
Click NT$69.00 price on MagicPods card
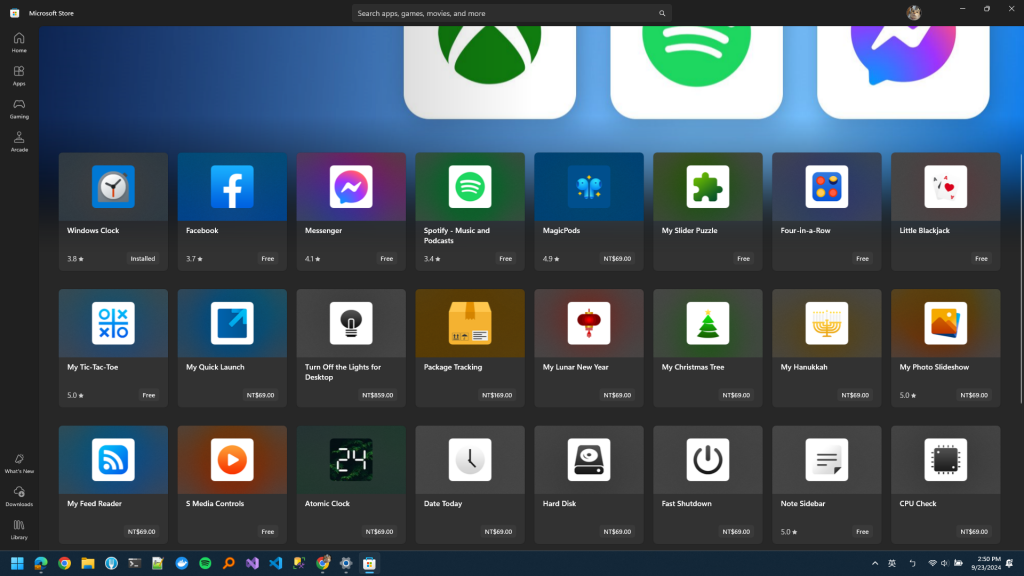coord(617,259)
